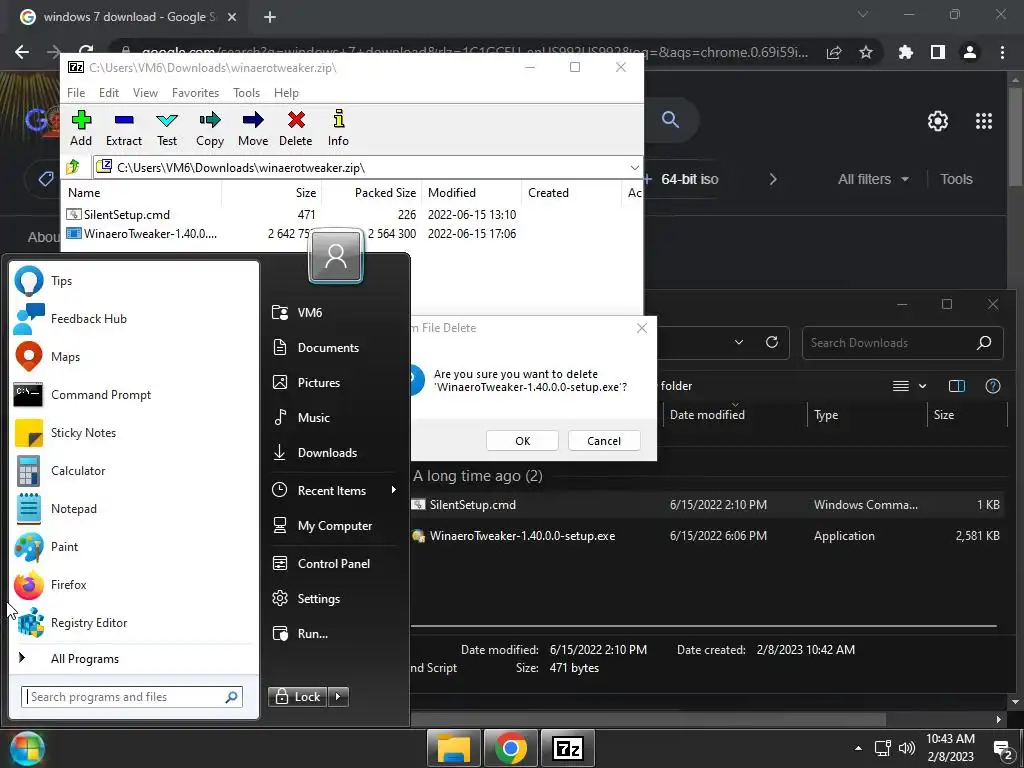Cancel the File Delete dialog
Screen dimensions: 1024x768
click(x=604, y=441)
